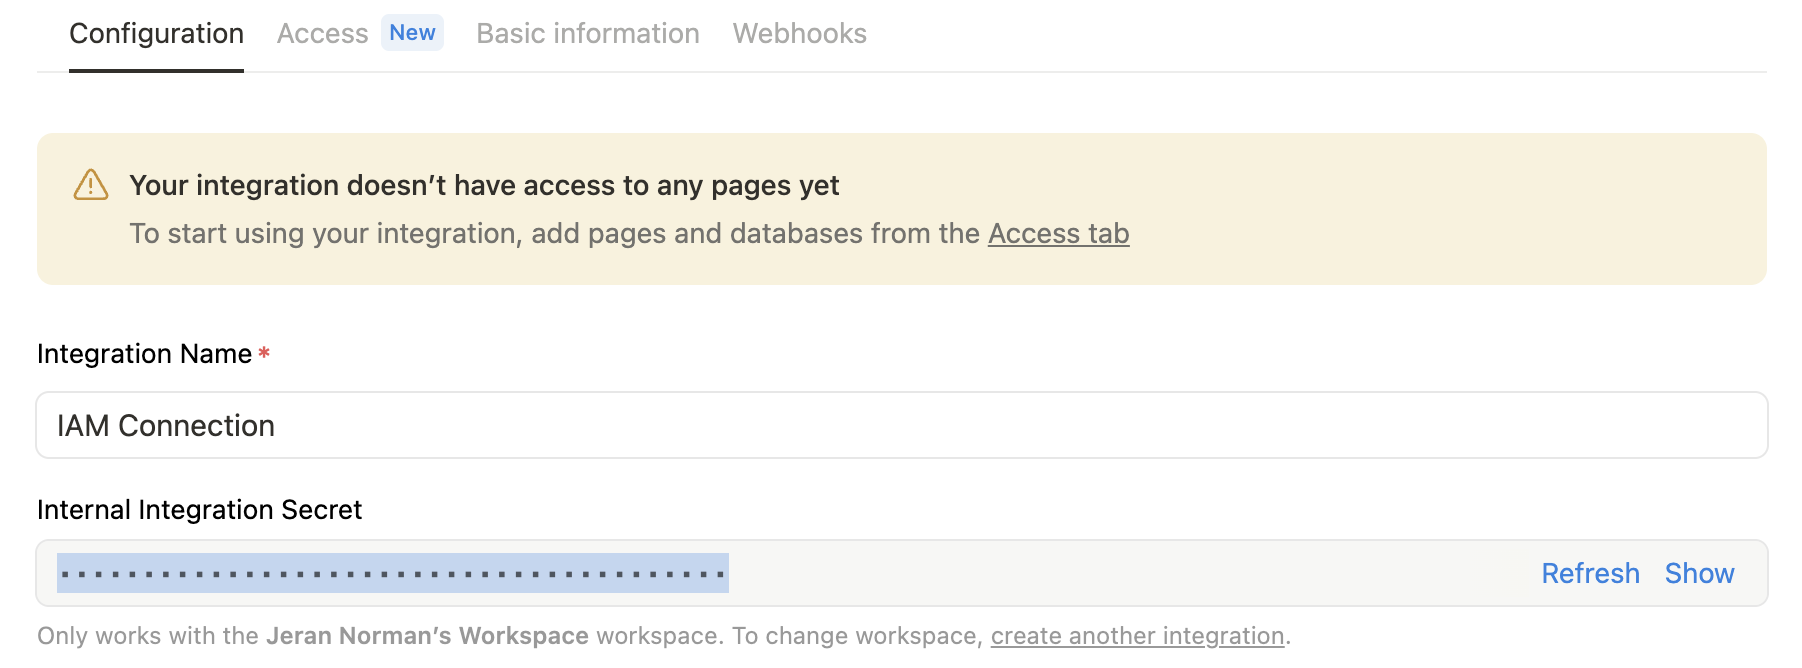Click the highlighted dotted secret characters
The image size is (1802, 668).
coord(393,573)
